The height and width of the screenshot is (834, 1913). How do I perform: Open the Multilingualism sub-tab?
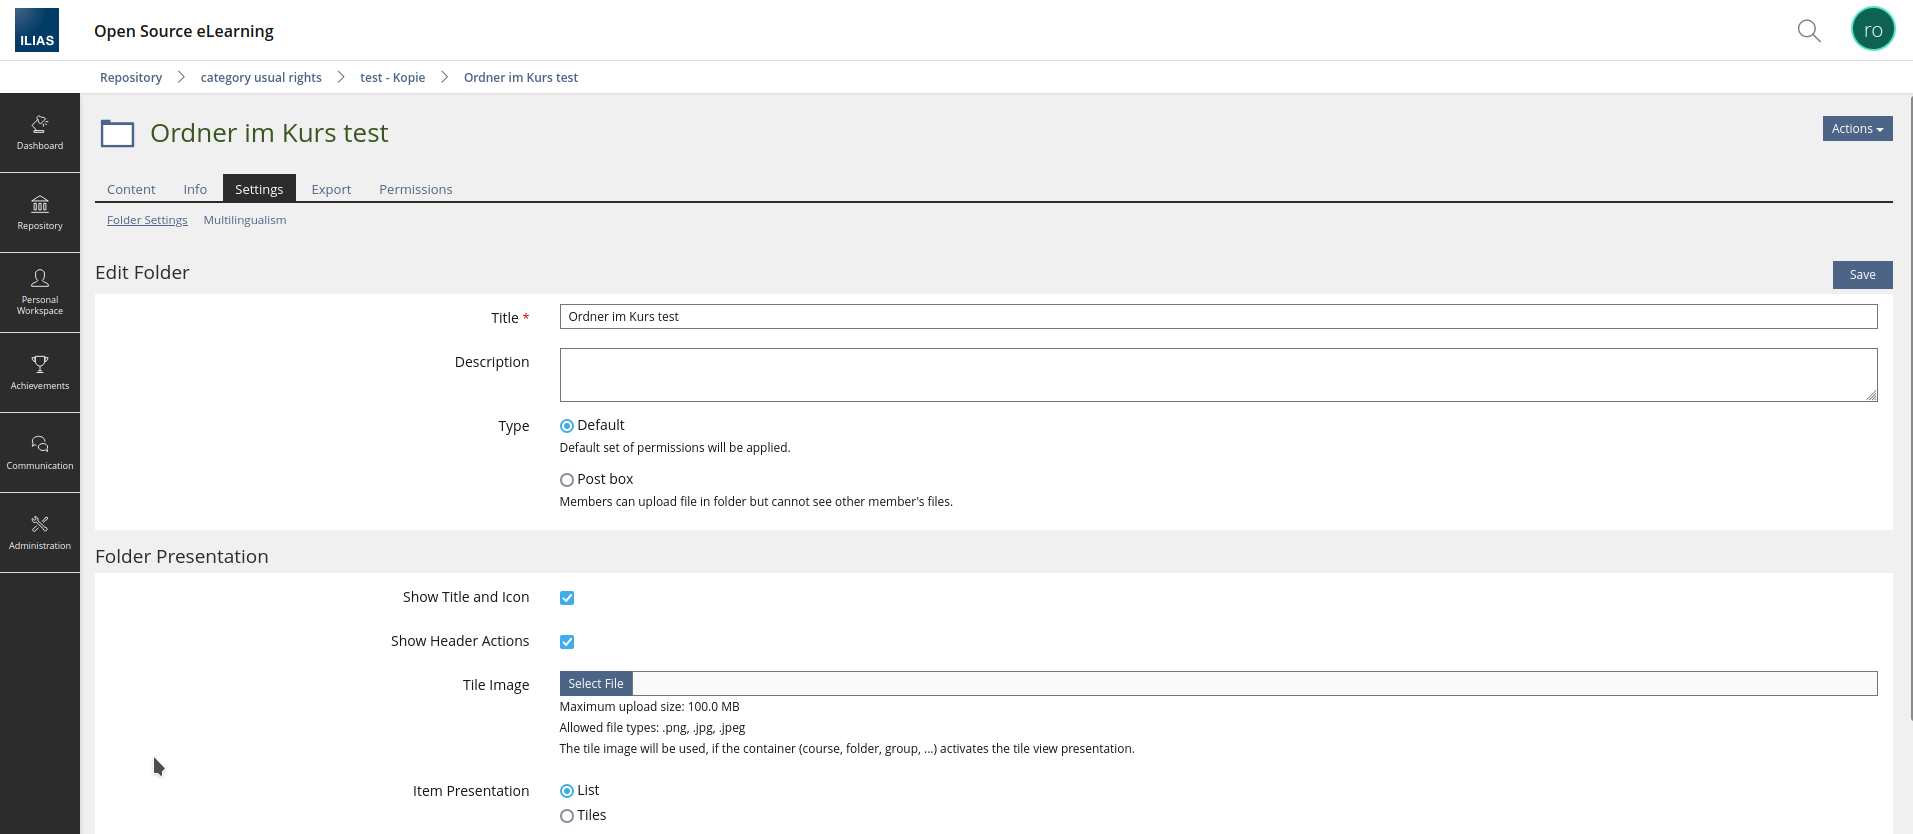(x=244, y=220)
